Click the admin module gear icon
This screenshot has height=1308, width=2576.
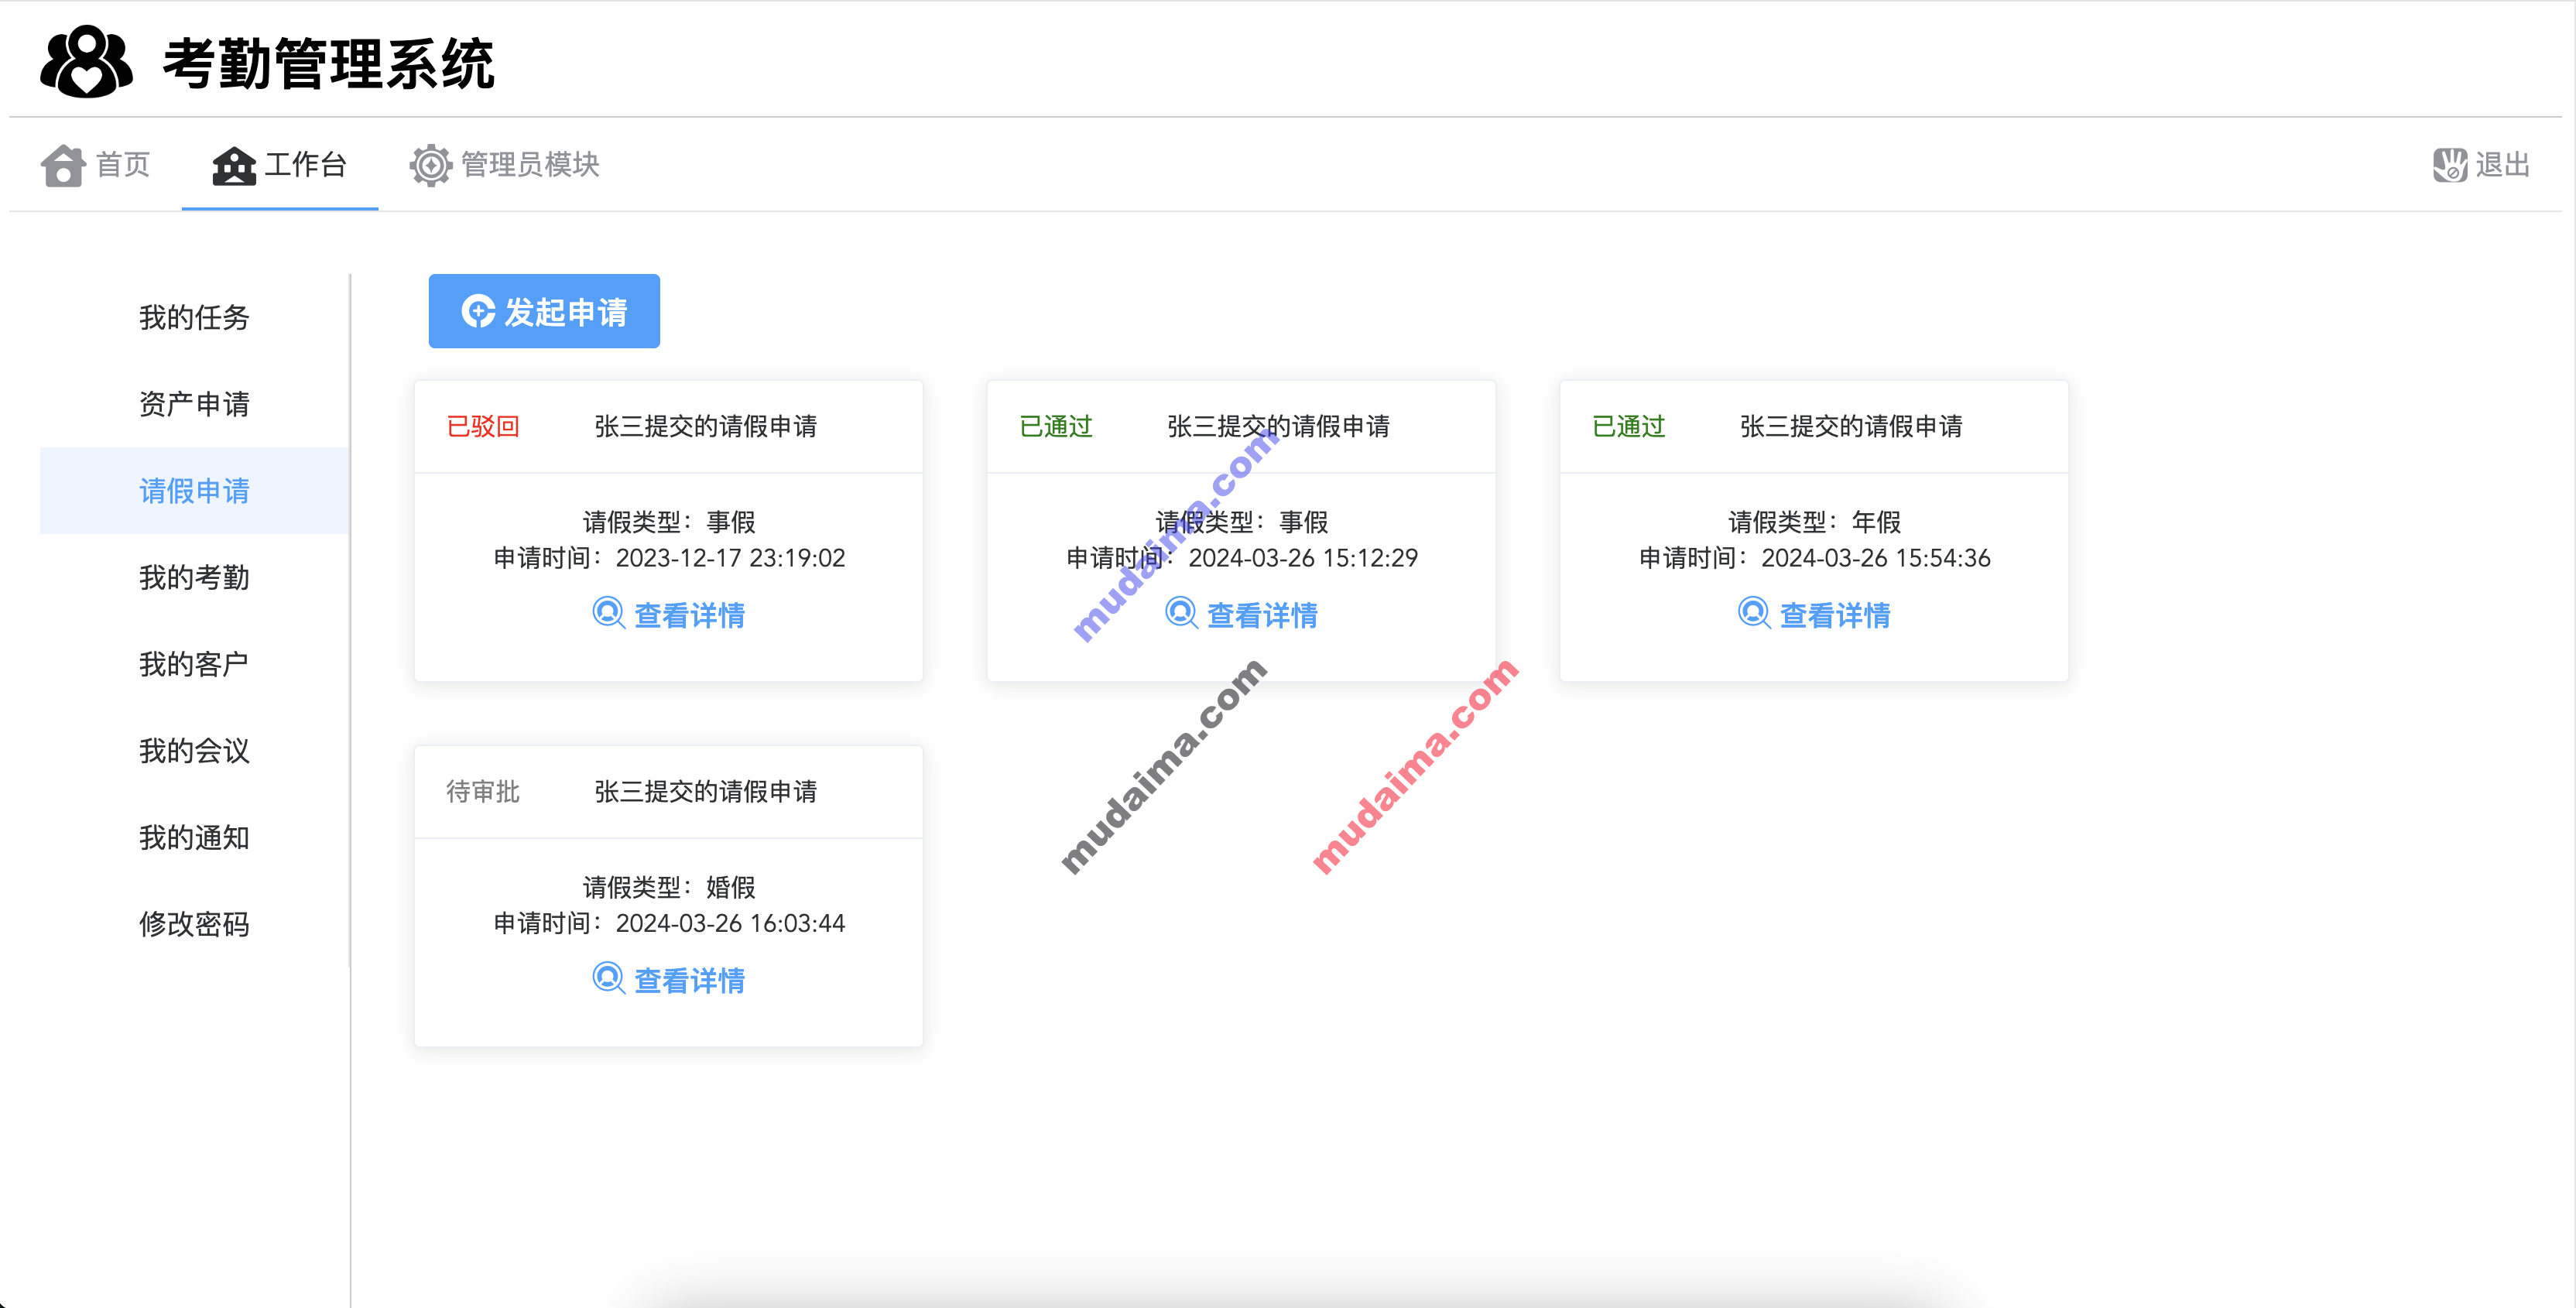pyautogui.click(x=431, y=165)
